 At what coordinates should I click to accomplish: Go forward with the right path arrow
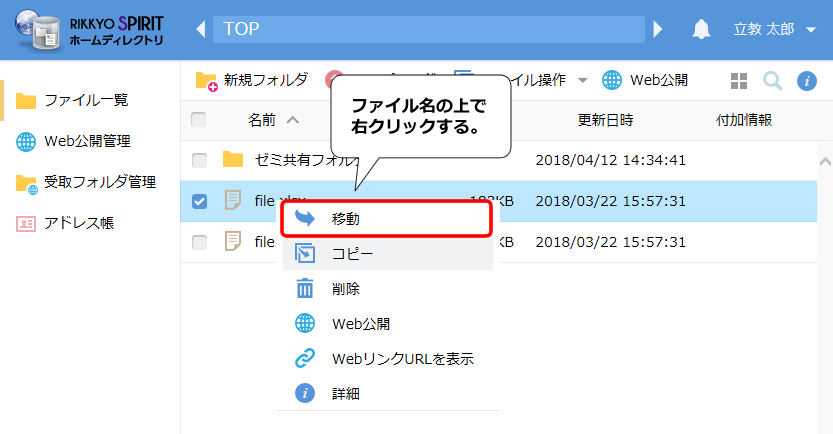point(657,29)
